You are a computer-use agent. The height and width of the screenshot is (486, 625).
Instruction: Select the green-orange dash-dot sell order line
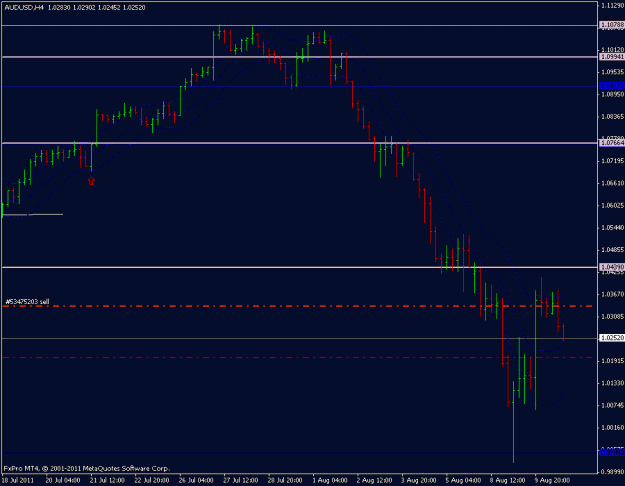click(298, 306)
